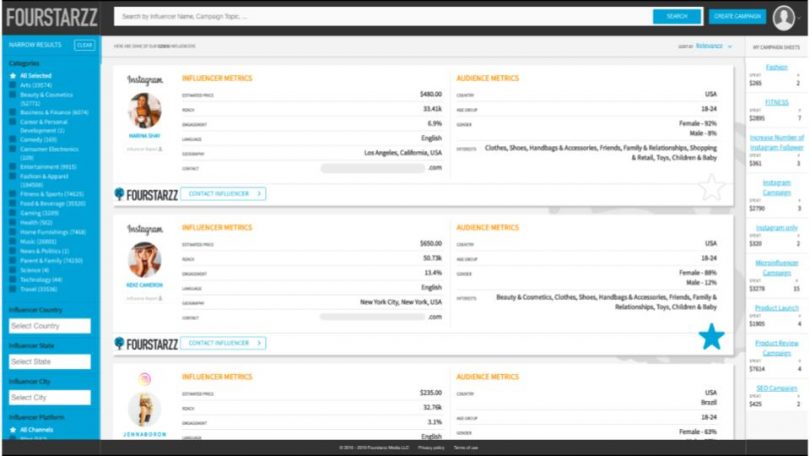Open the Terms of use footer link
Screen dimensions: 810x456
(x=465, y=448)
